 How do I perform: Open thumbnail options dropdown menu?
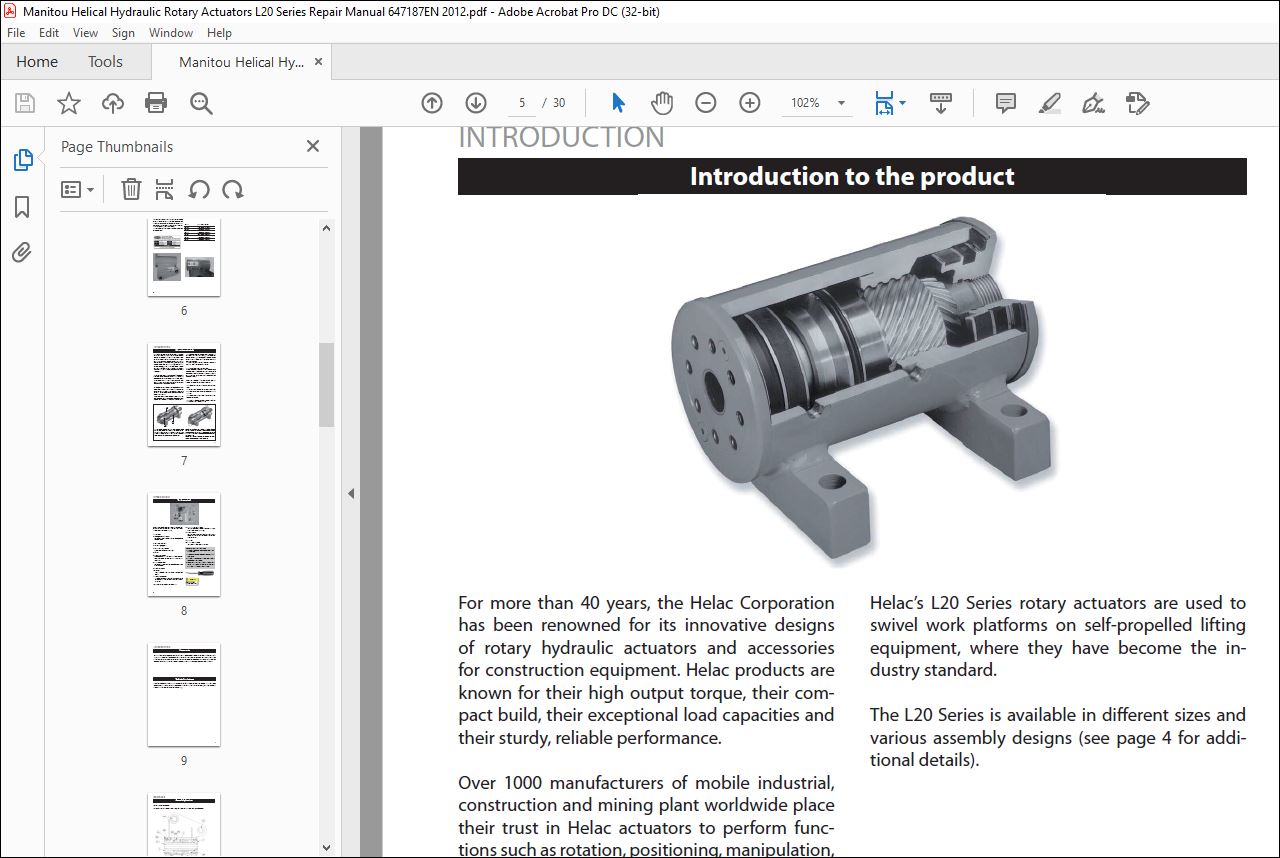[77, 189]
